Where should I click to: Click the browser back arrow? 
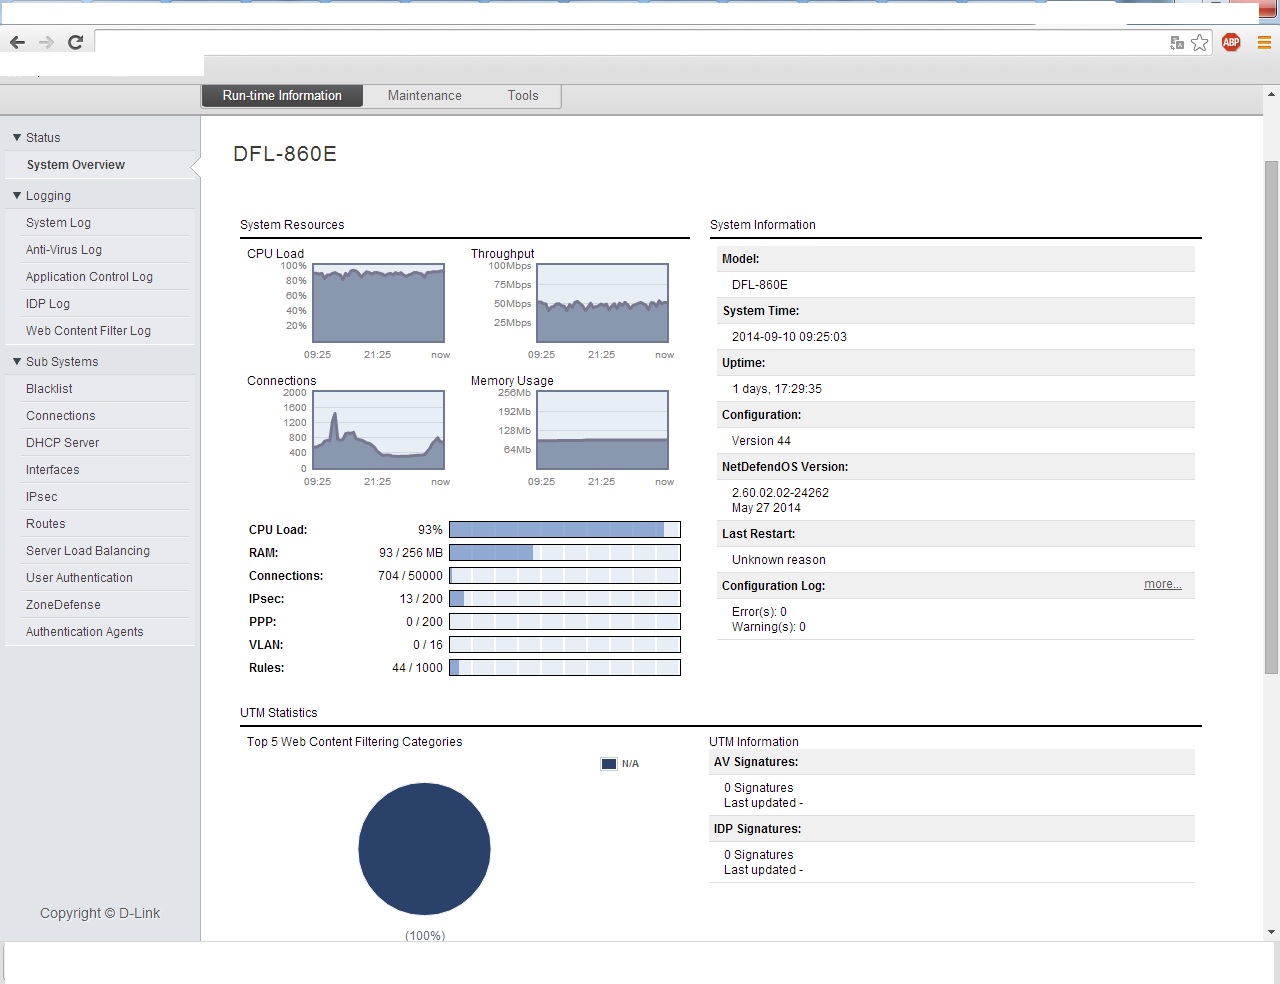[17, 42]
